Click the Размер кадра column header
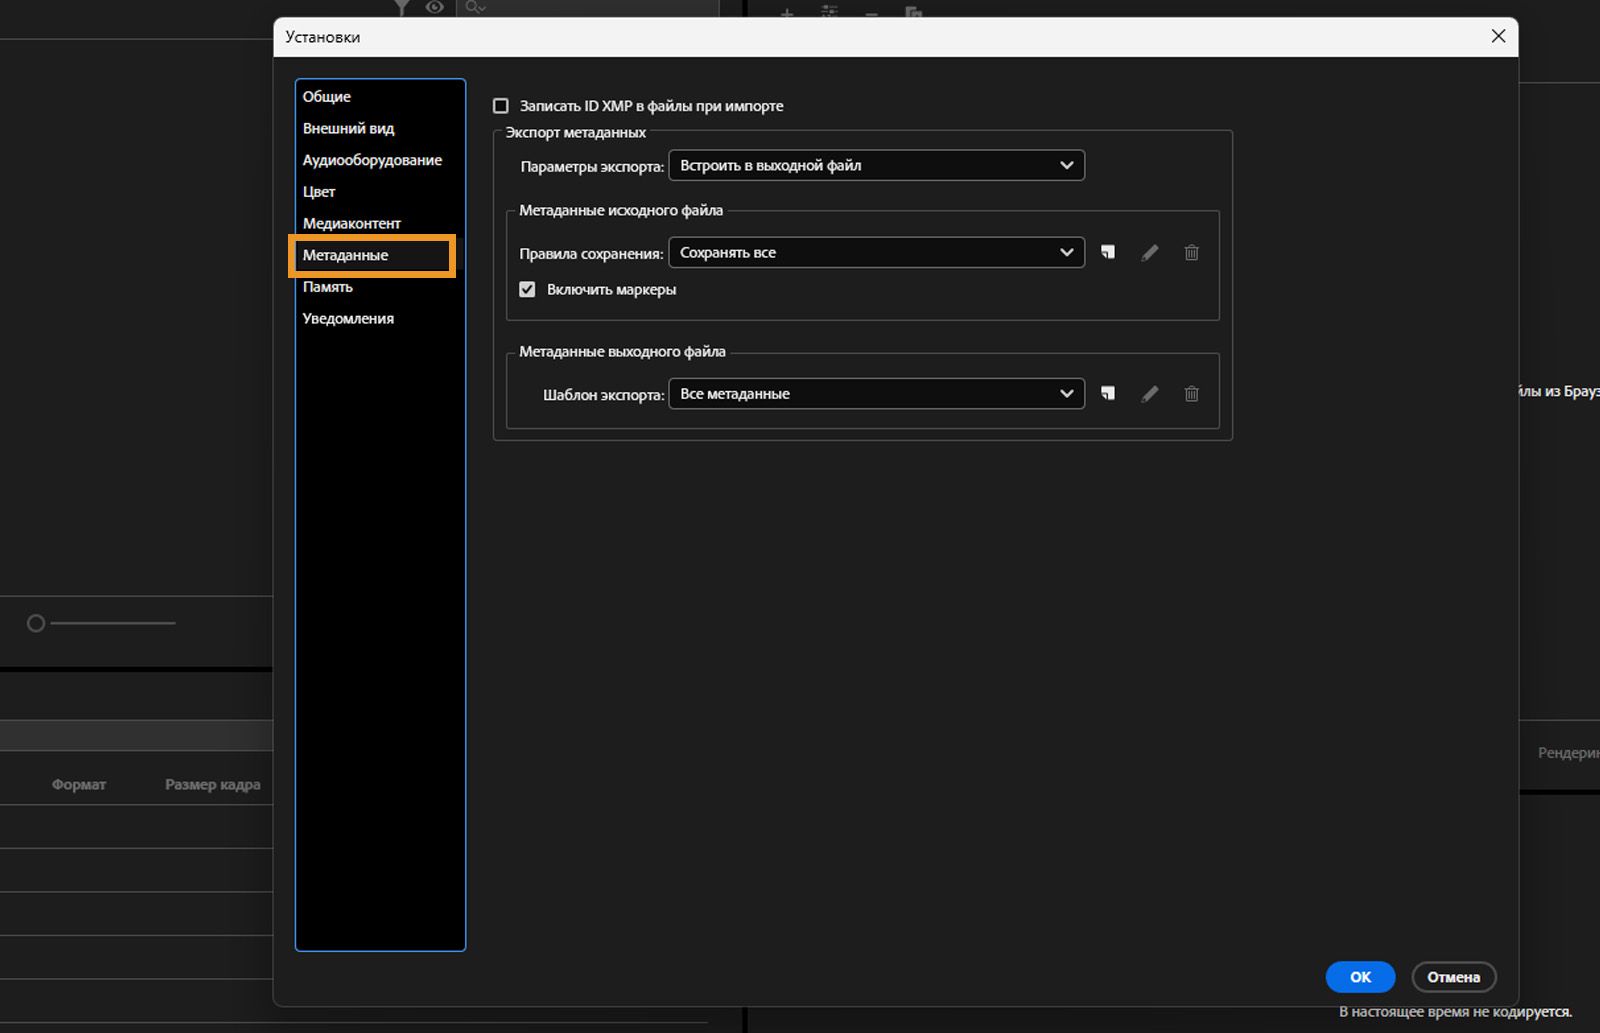 (x=212, y=785)
